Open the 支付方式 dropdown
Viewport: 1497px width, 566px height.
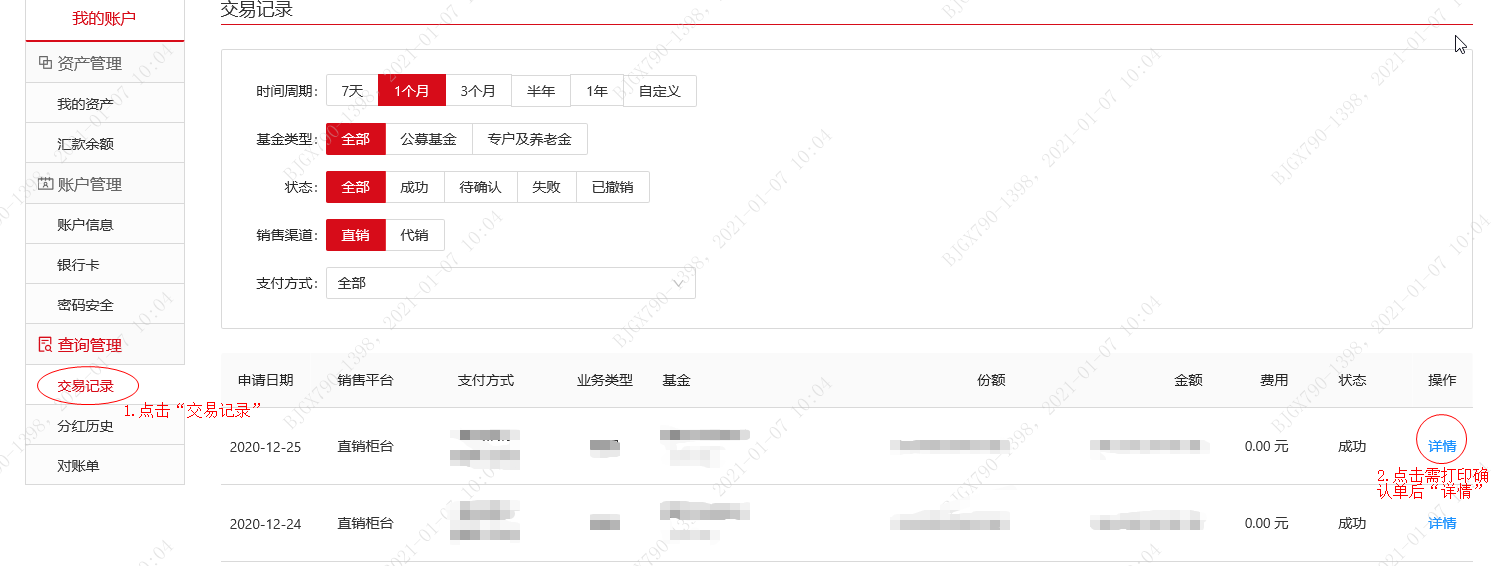[x=510, y=283]
